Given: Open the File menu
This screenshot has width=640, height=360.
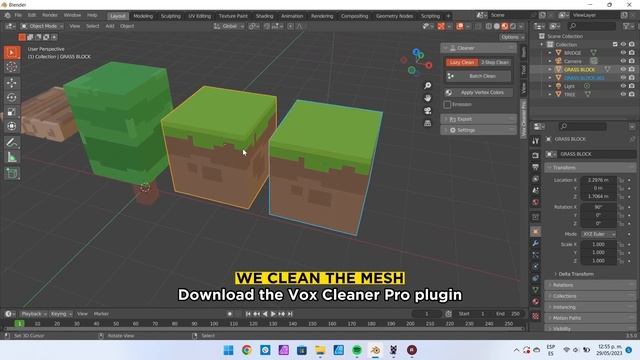Looking at the screenshot, I should [x=18, y=16].
